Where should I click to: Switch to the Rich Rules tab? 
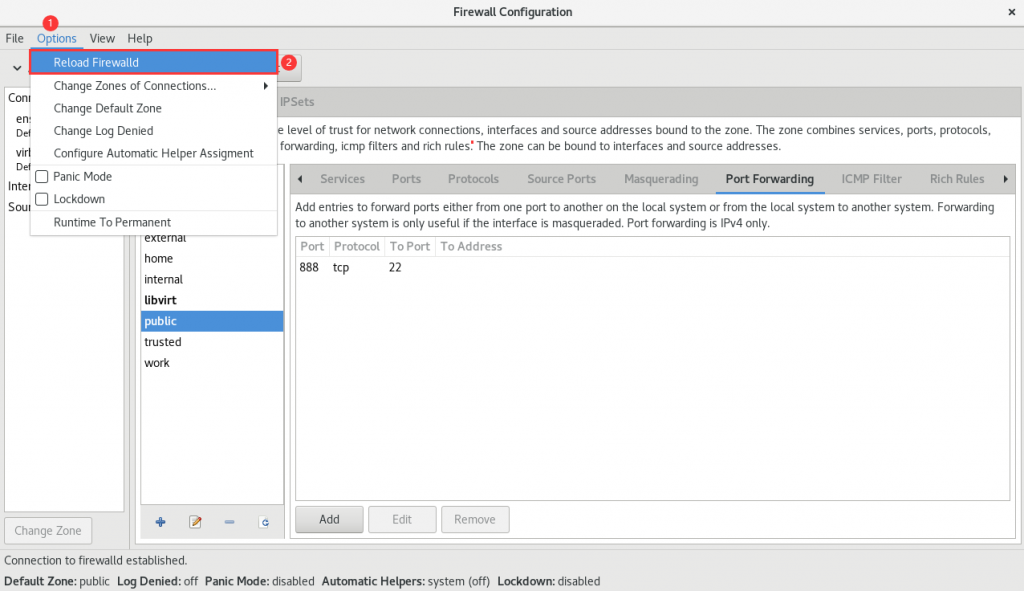coord(956,179)
